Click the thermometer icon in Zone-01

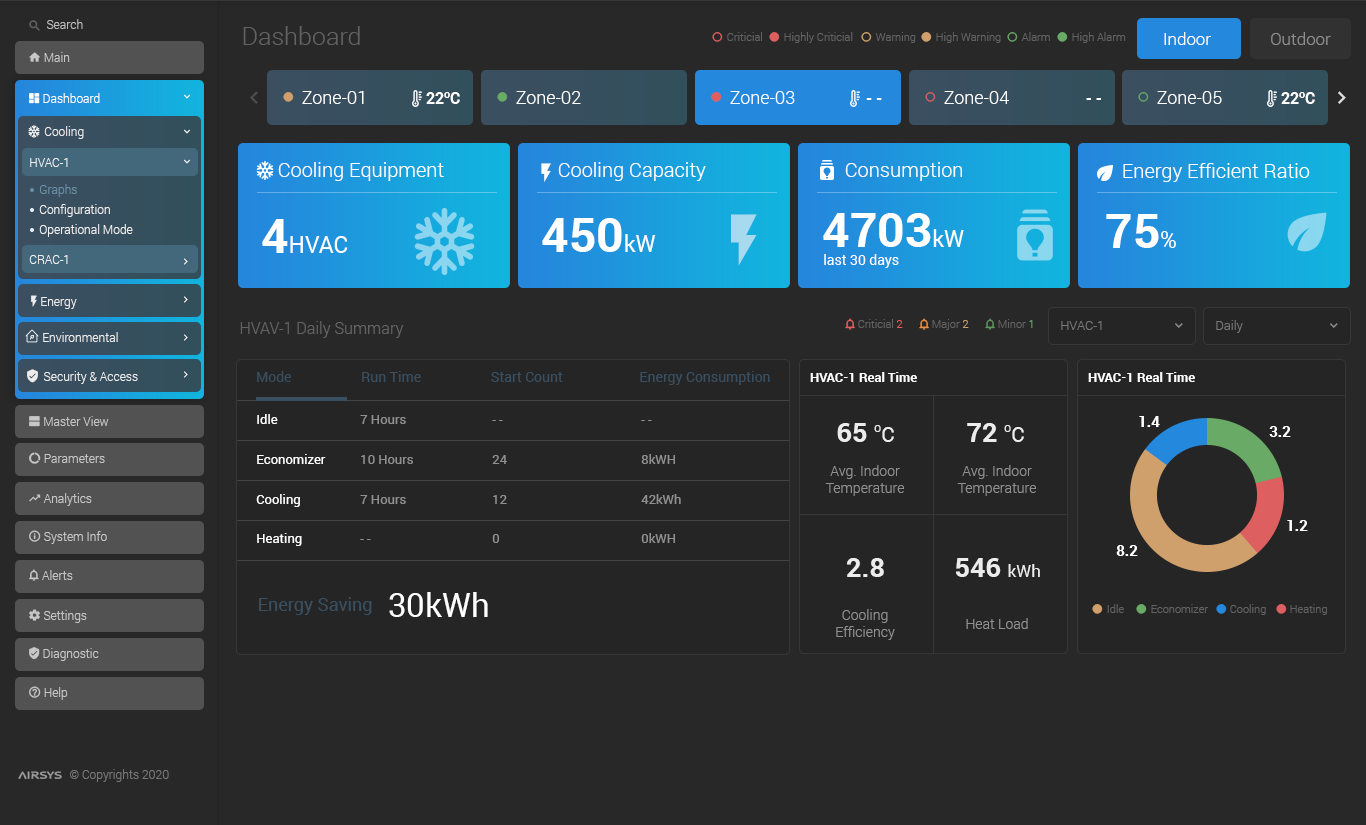417,98
